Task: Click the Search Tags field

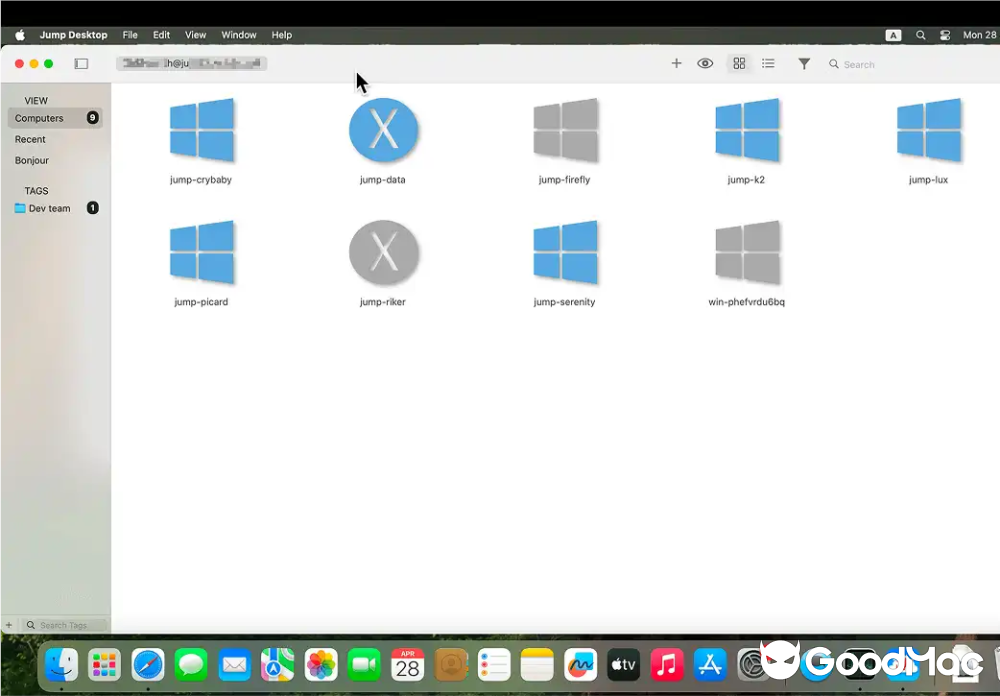Action: [x=64, y=625]
